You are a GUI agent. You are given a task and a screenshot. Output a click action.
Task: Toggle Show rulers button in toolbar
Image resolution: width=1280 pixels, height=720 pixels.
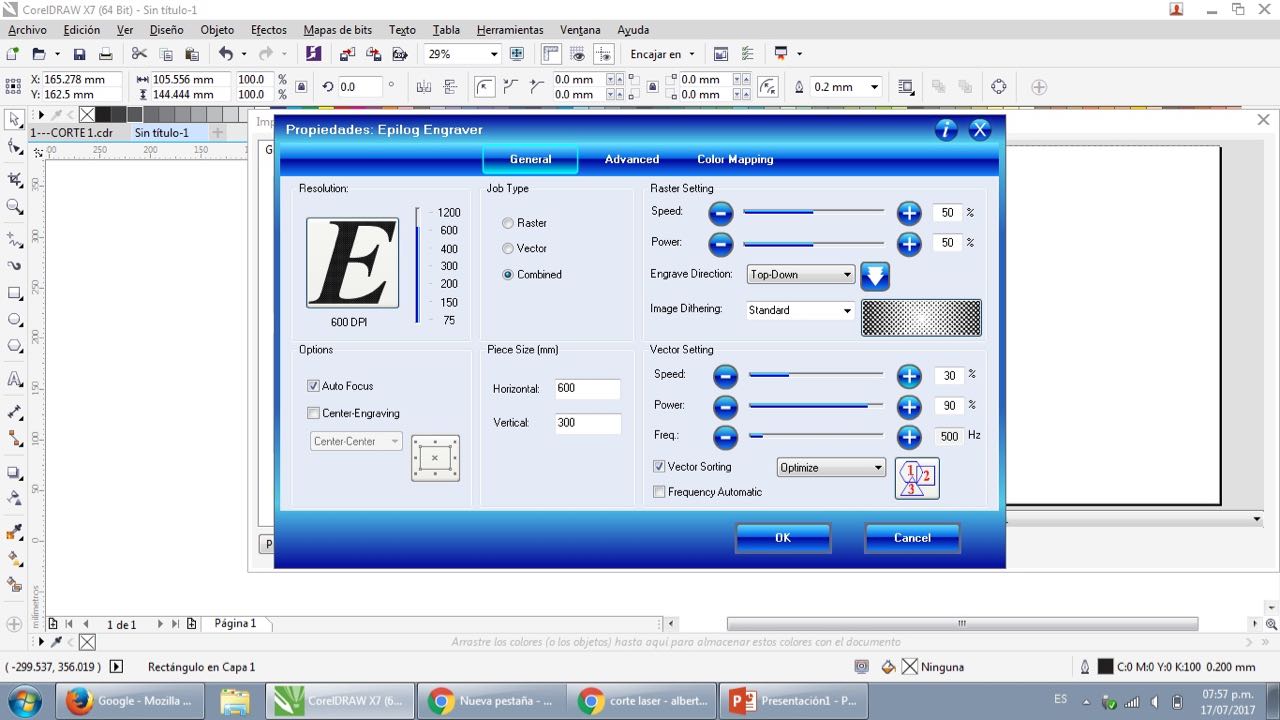point(551,54)
